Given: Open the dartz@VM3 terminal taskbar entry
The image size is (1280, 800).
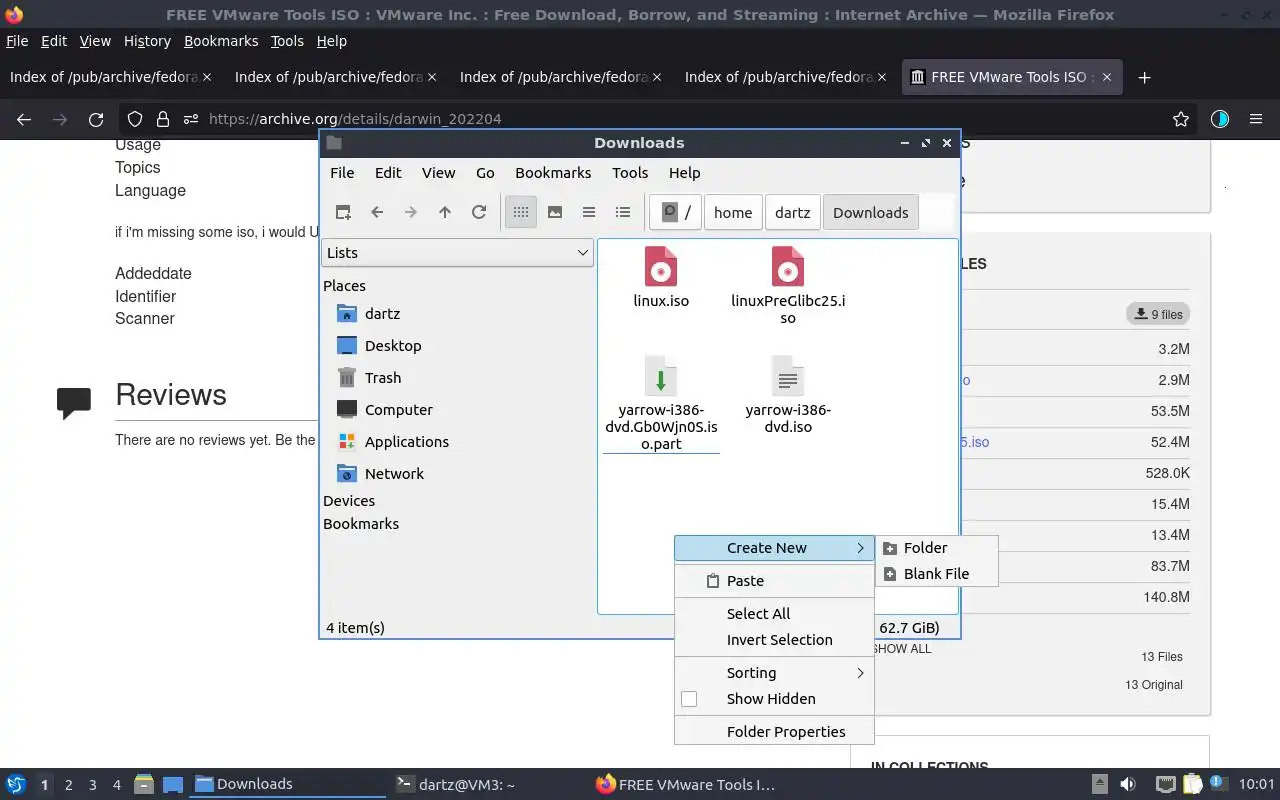Looking at the screenshot, I should tap(487, 785).
